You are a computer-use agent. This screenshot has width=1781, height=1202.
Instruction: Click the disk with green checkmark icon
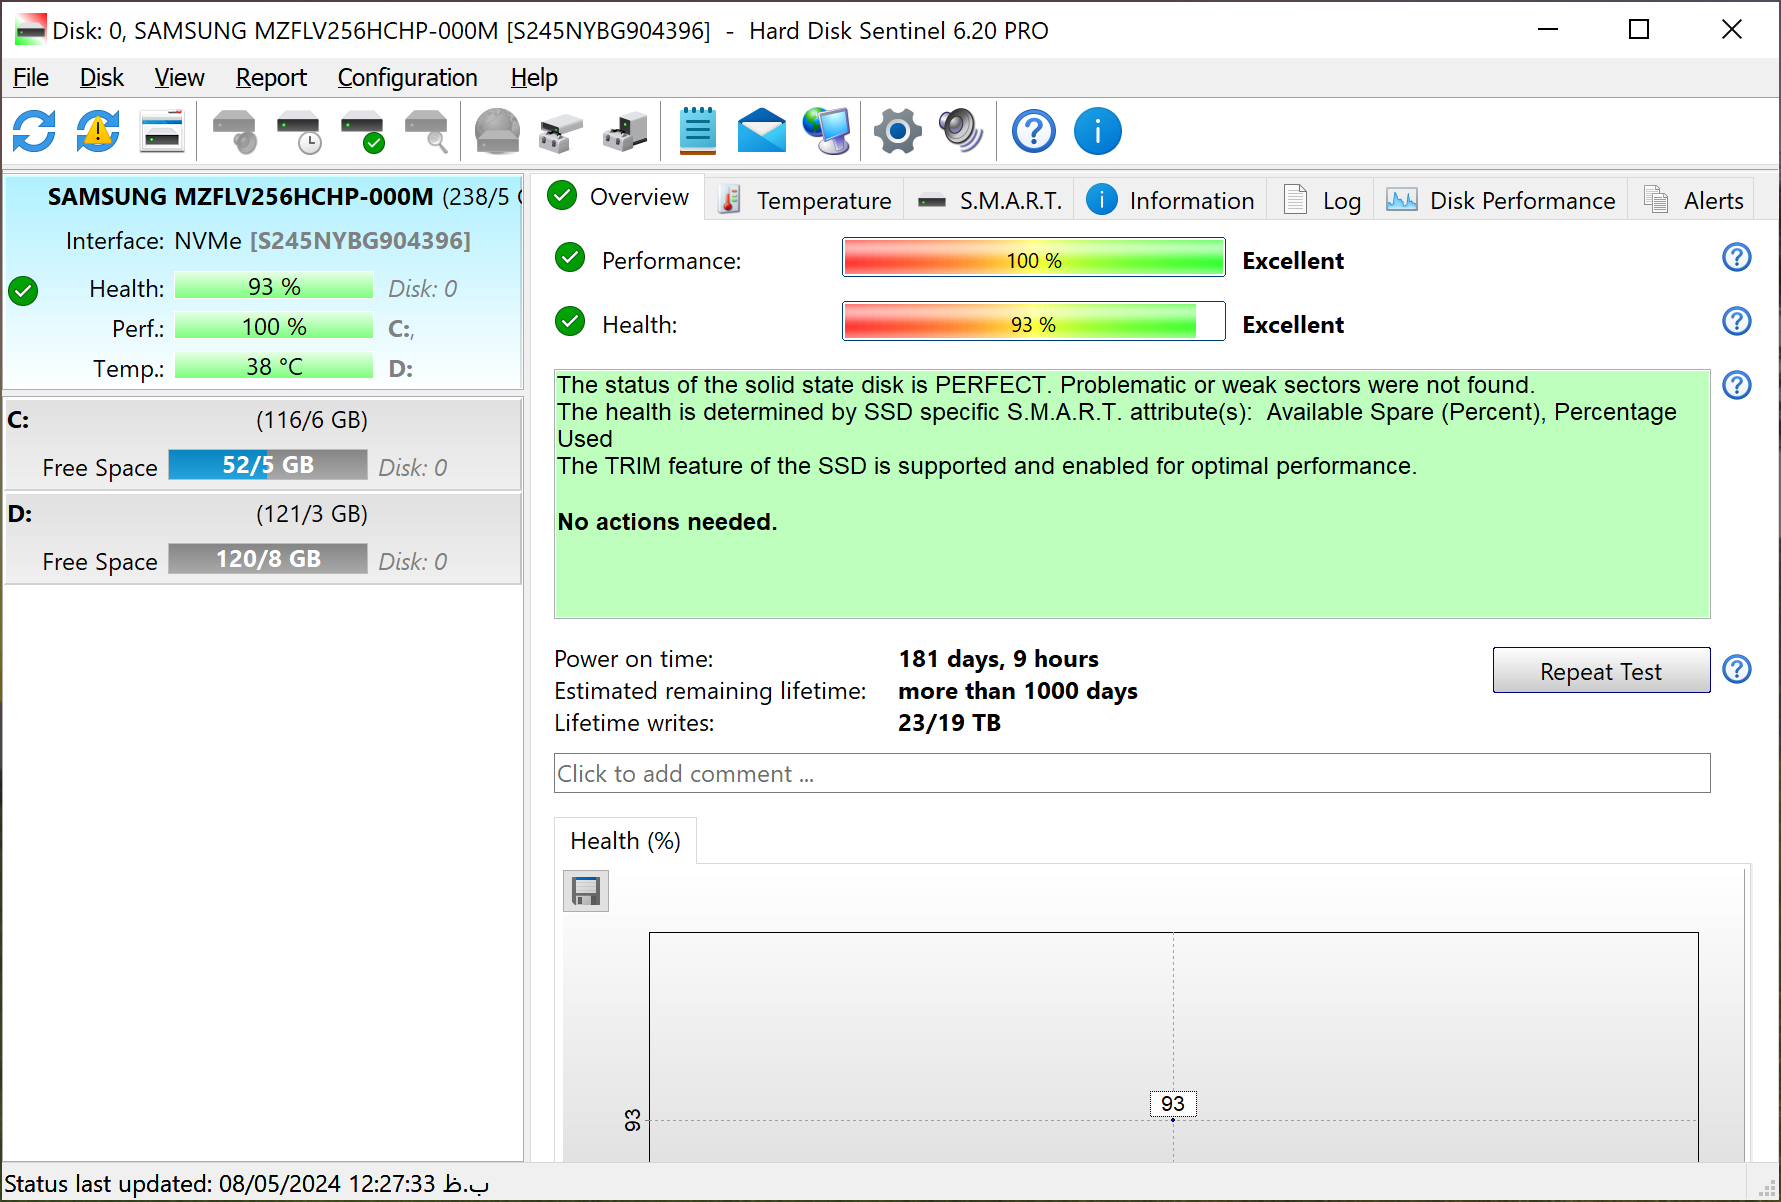[x=363, y=131]
